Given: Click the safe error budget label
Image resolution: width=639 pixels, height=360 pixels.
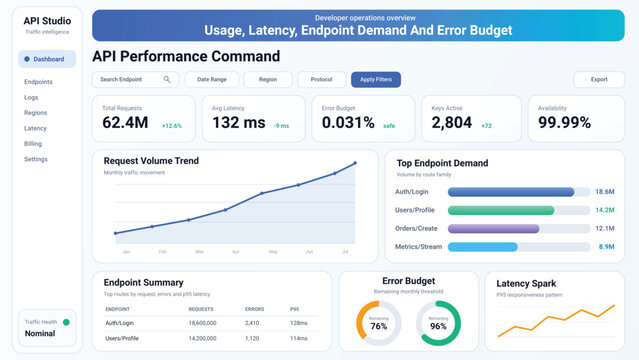Looking at the screenshot, I should coord(389,126).
